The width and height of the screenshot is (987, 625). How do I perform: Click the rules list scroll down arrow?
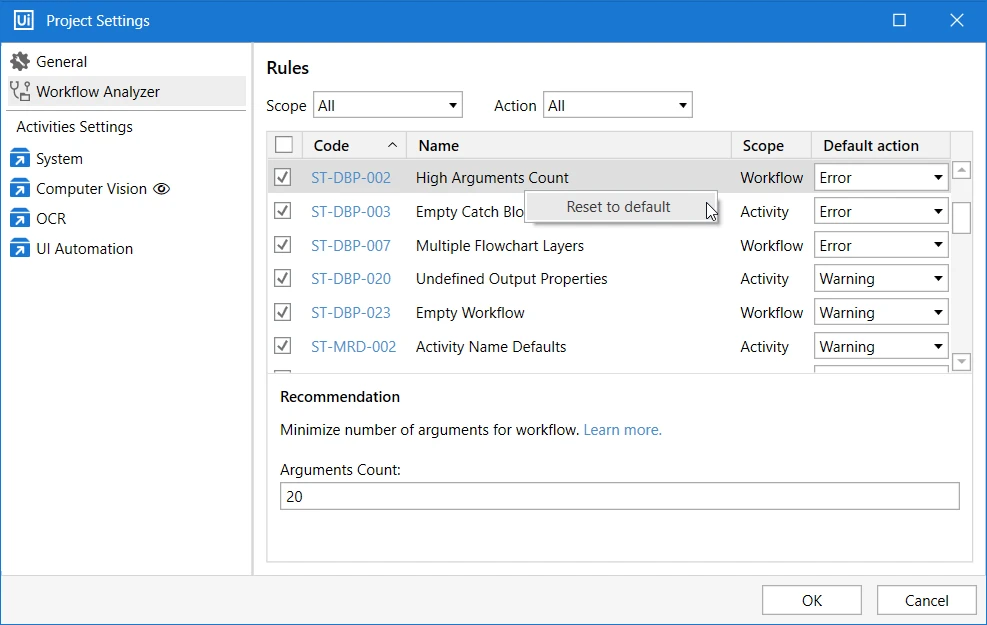pyautogui.click(x=961, y=362)
